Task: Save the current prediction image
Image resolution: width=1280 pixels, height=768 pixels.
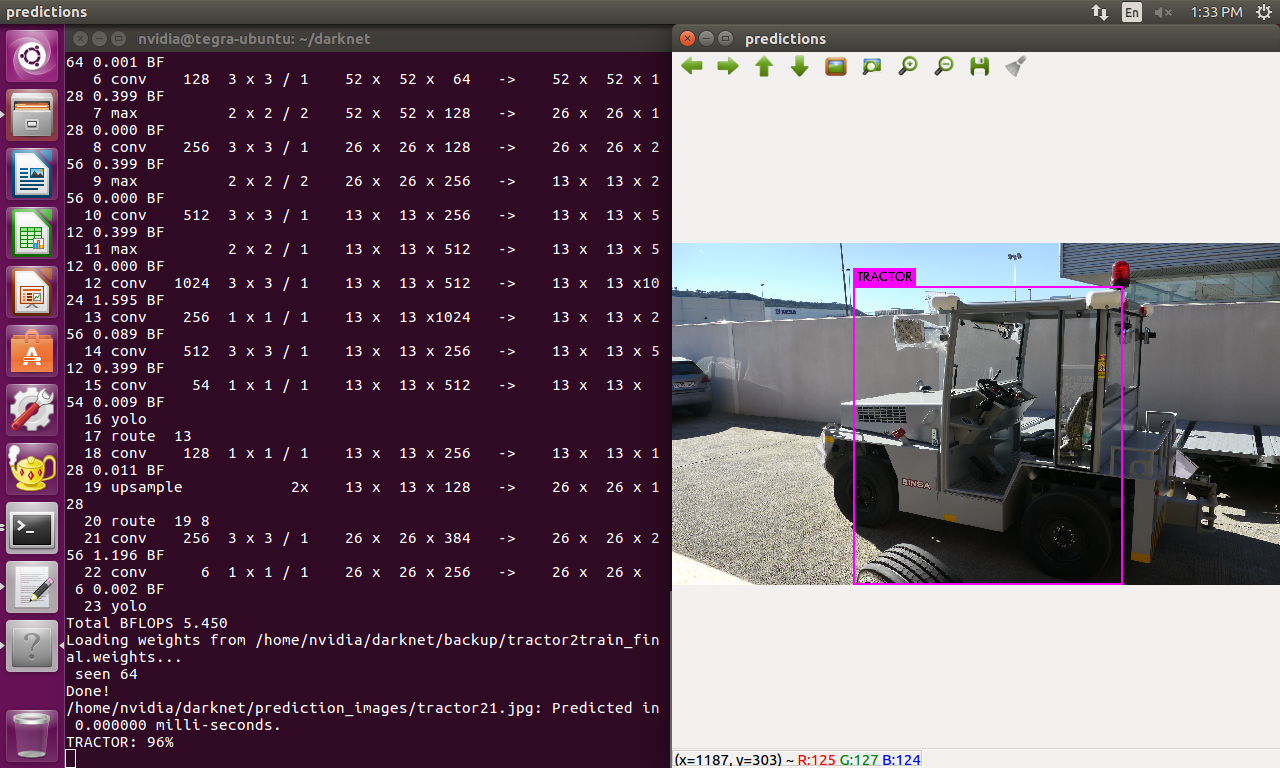Action: point(979,66)
